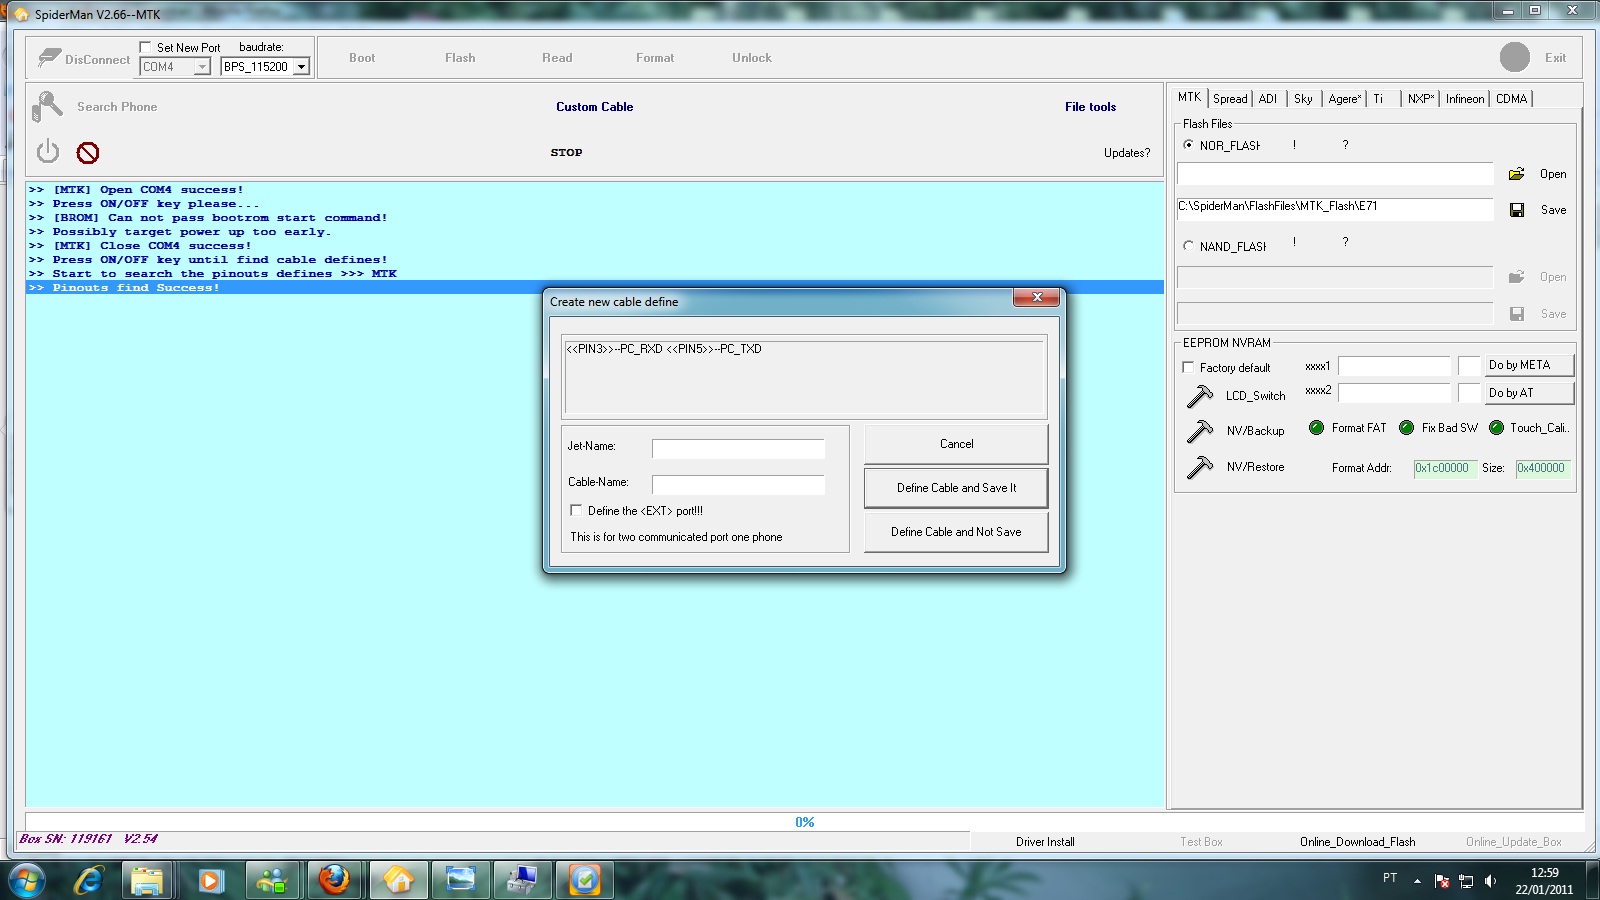Click Define Cable and Save It button

tap(956, 488)
